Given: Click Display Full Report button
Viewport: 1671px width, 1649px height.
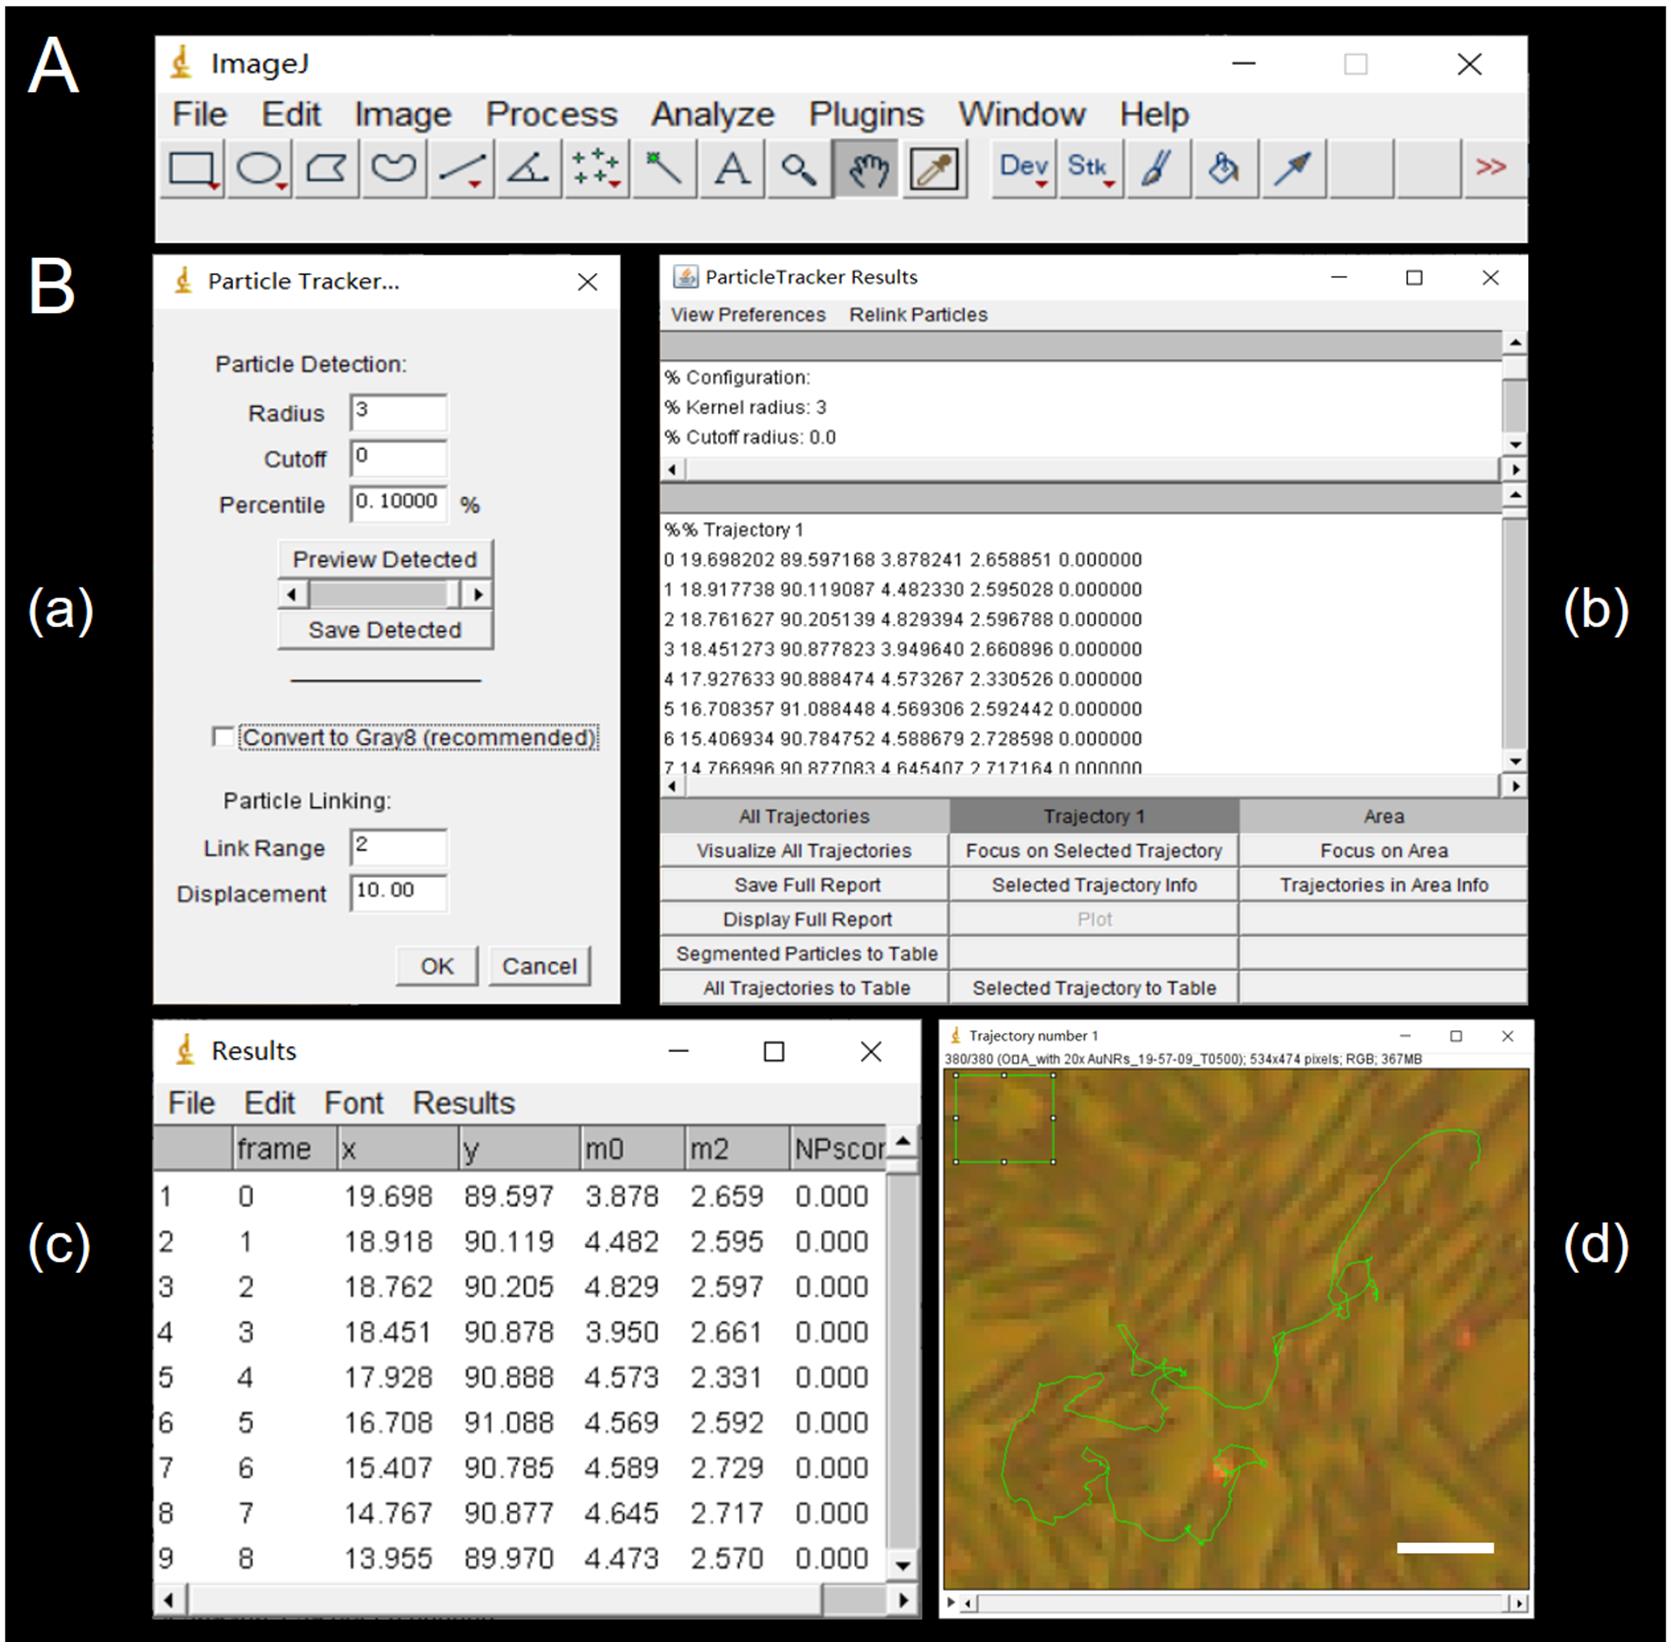Looking at the screenshot, I should click(804, 919).
